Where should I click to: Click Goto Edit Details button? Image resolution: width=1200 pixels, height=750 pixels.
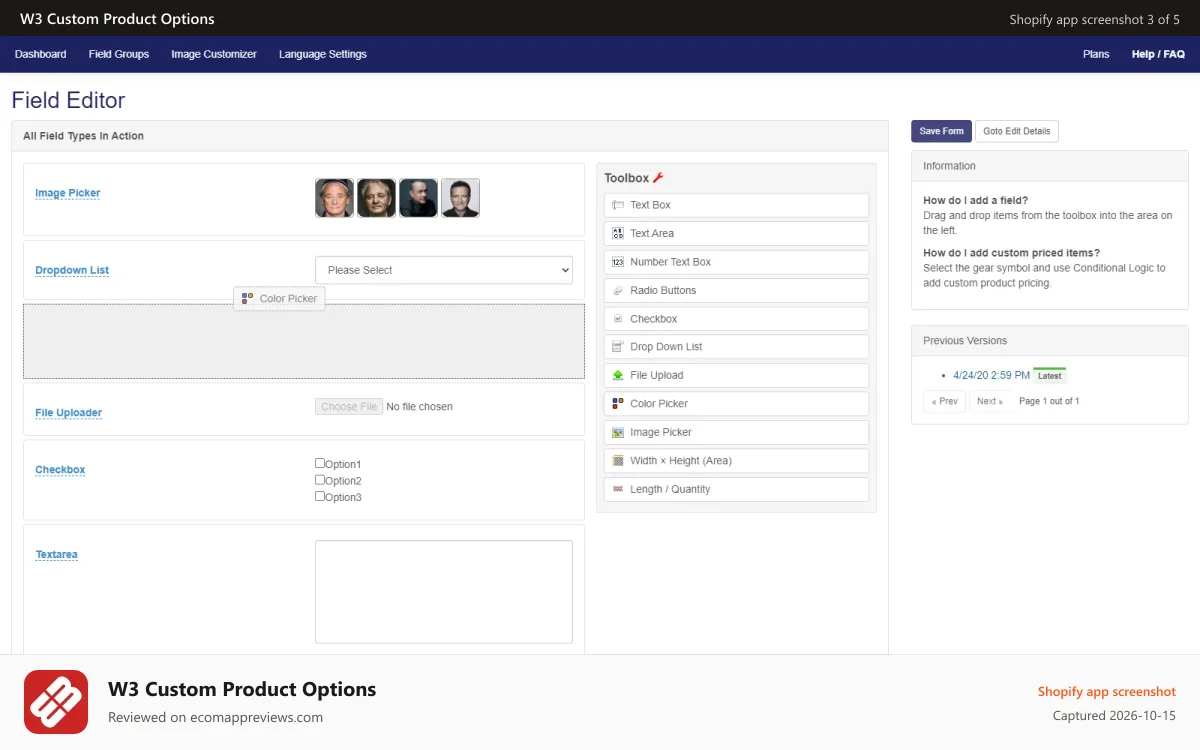(x=1016, y=131)
